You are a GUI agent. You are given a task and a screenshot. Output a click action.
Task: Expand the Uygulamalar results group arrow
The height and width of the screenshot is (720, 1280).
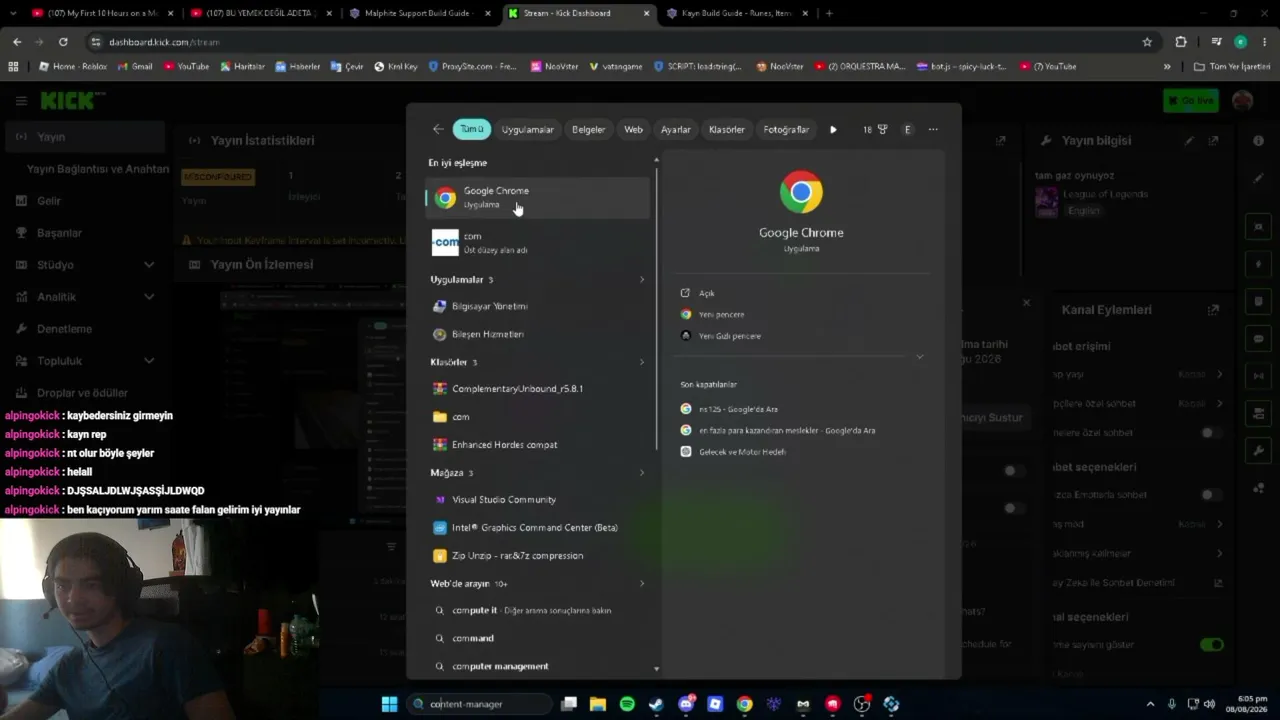[642, 280]
